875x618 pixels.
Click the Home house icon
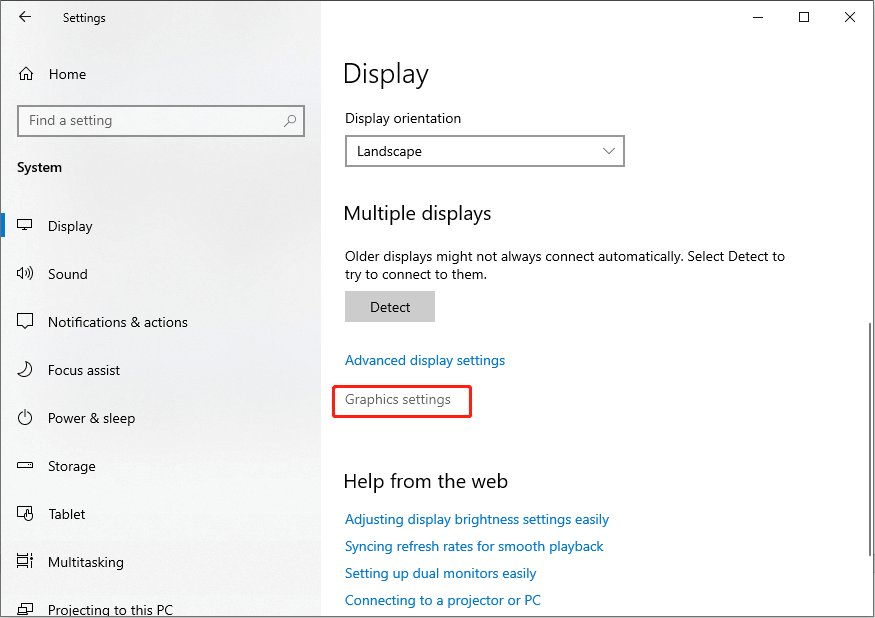pyautogui.click(x=26, y=74)
